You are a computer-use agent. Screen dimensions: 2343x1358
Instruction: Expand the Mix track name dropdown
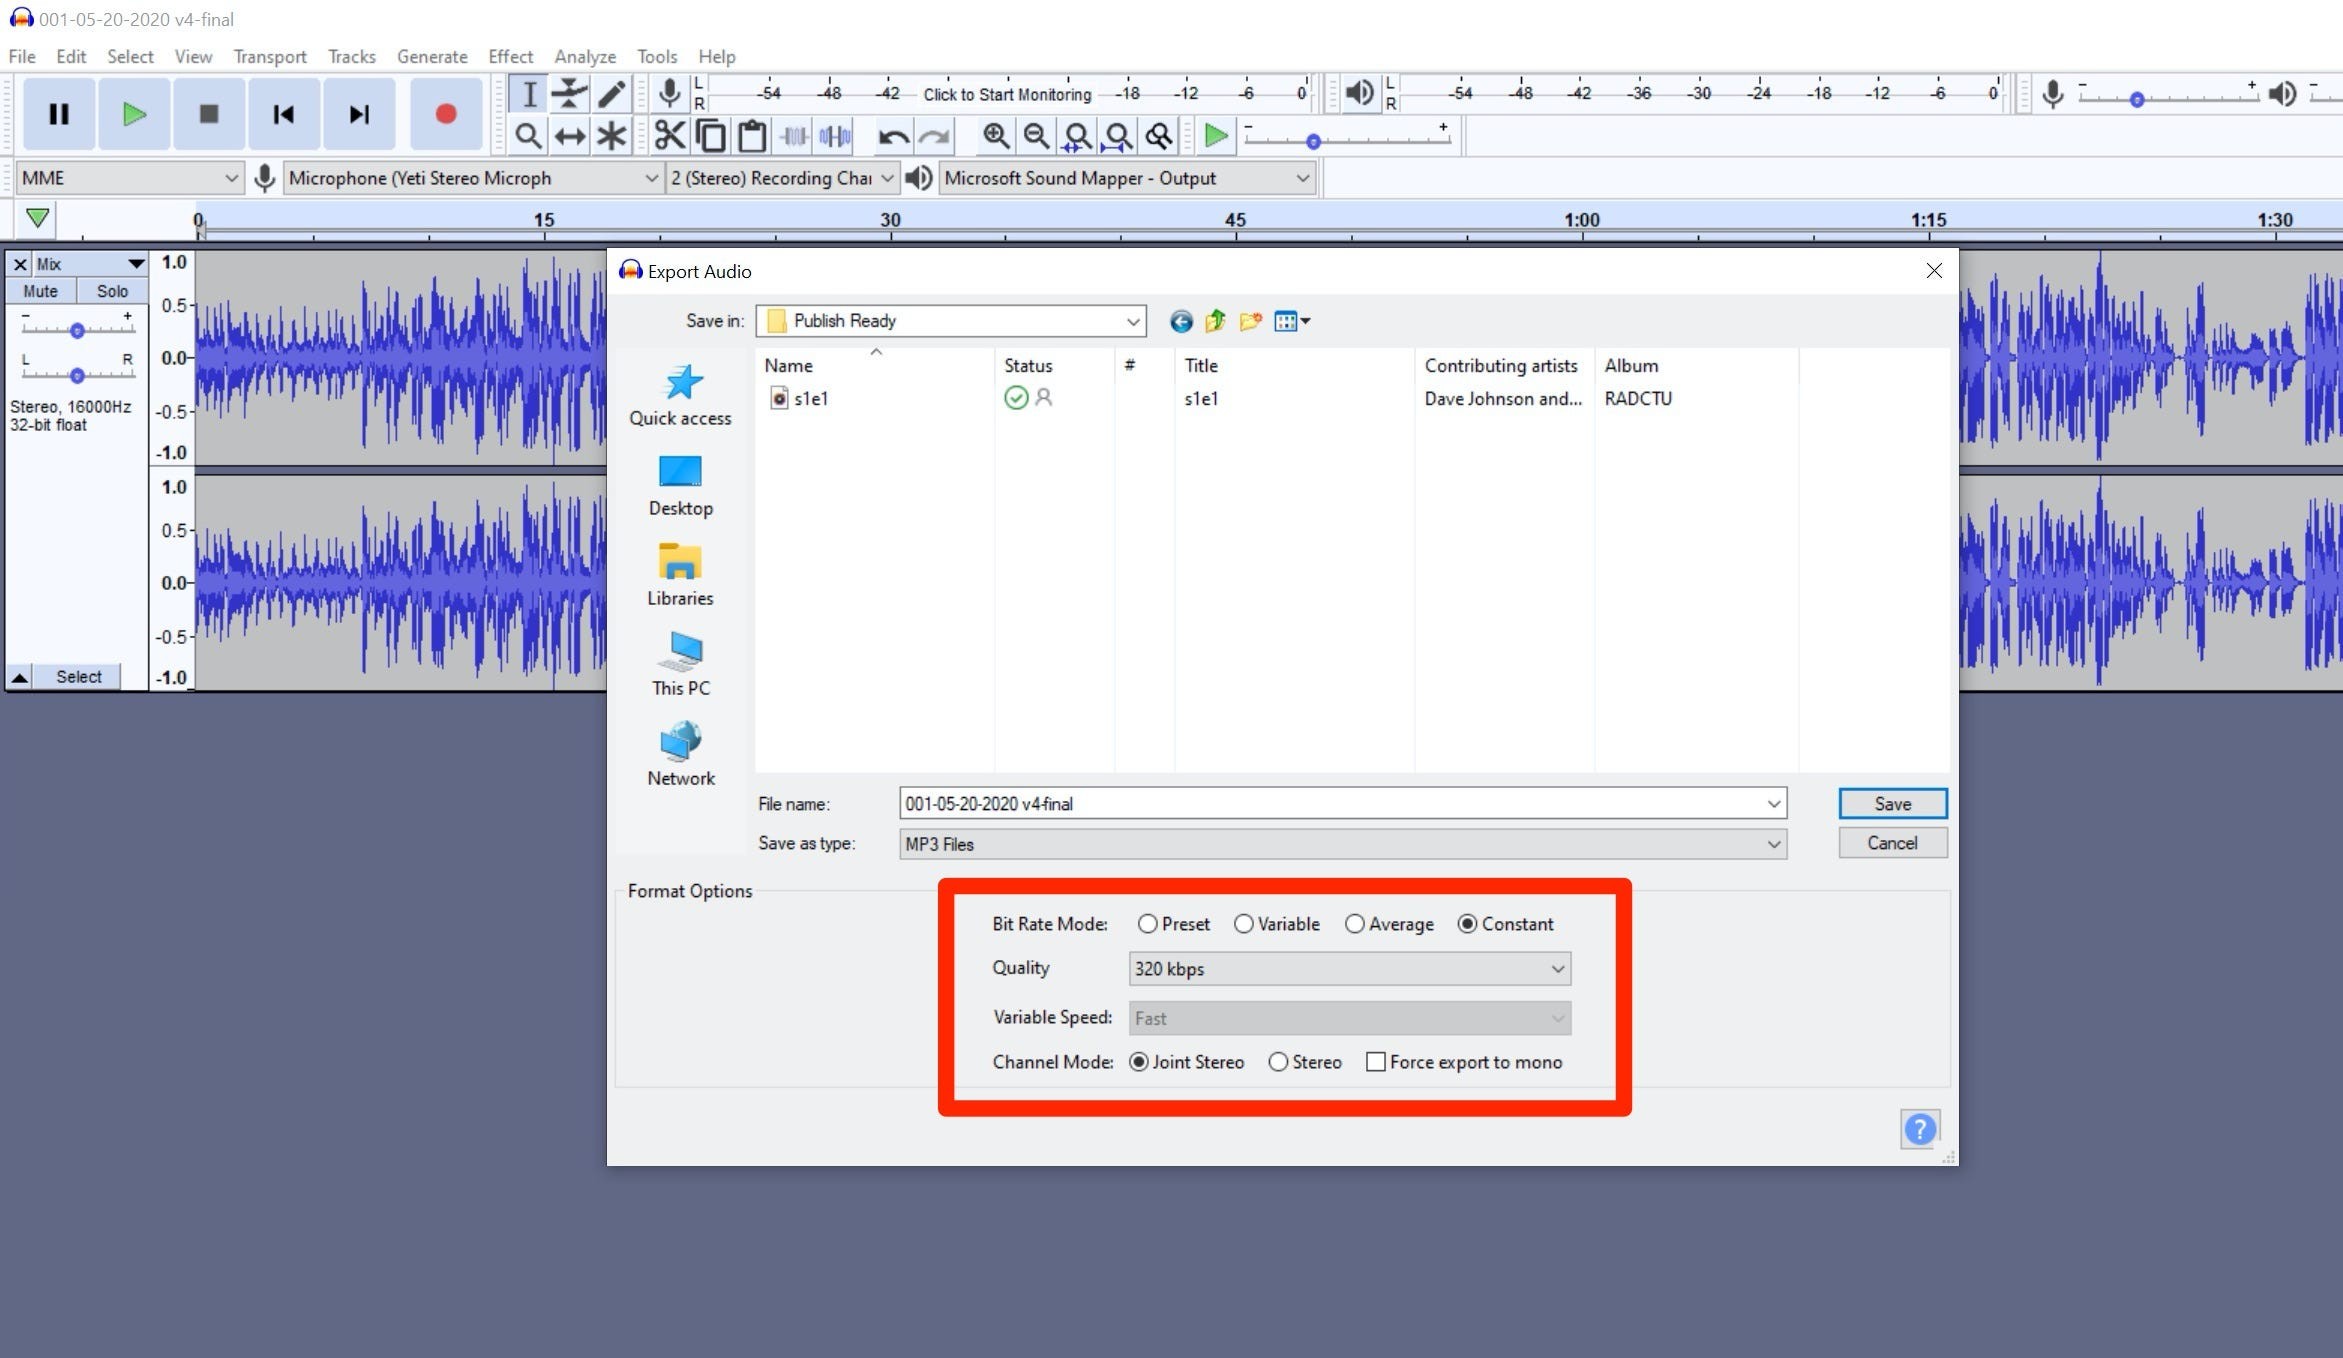tap(137, 263)
